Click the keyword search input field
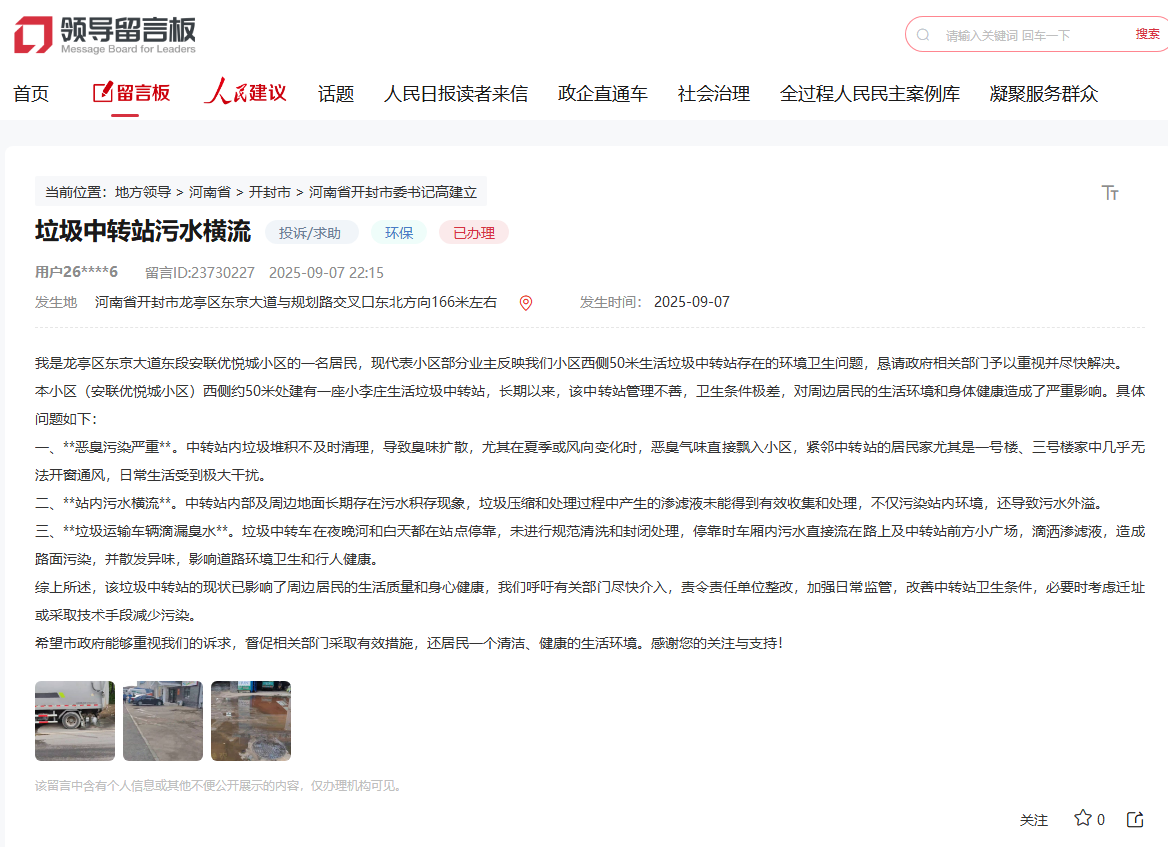 point(1030,35)
